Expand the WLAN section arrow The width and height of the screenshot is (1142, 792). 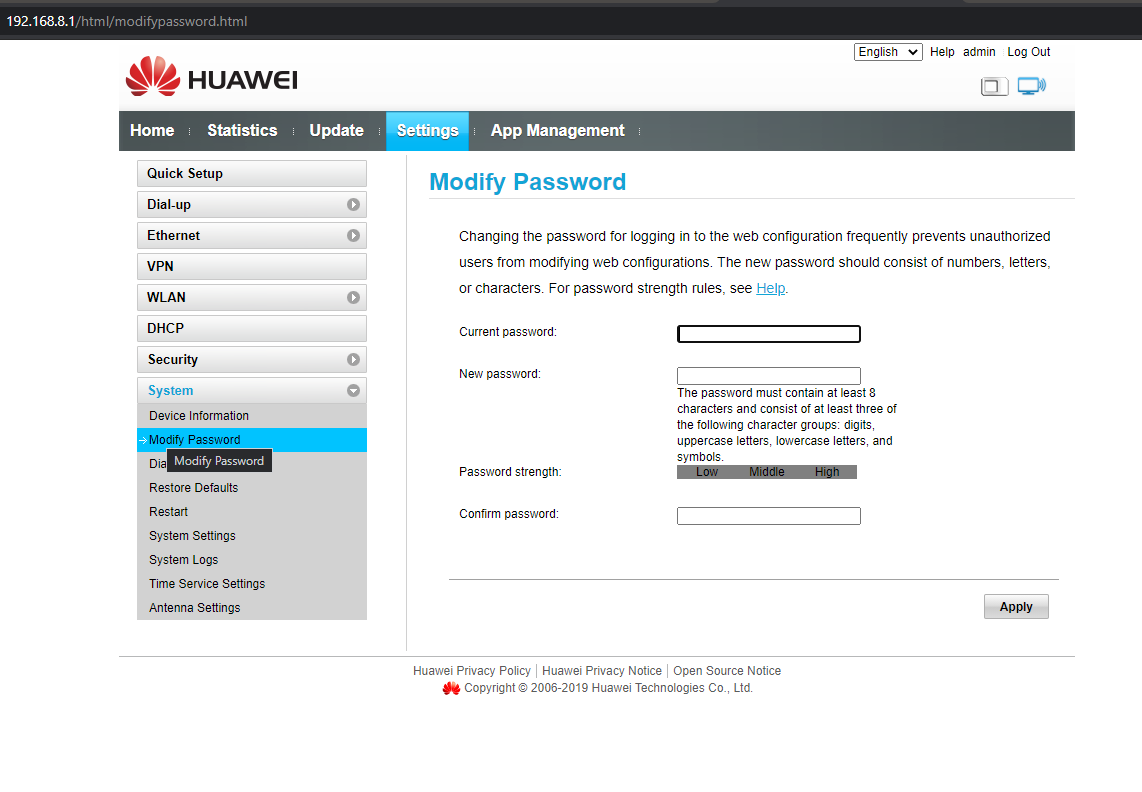coord(353,298)
